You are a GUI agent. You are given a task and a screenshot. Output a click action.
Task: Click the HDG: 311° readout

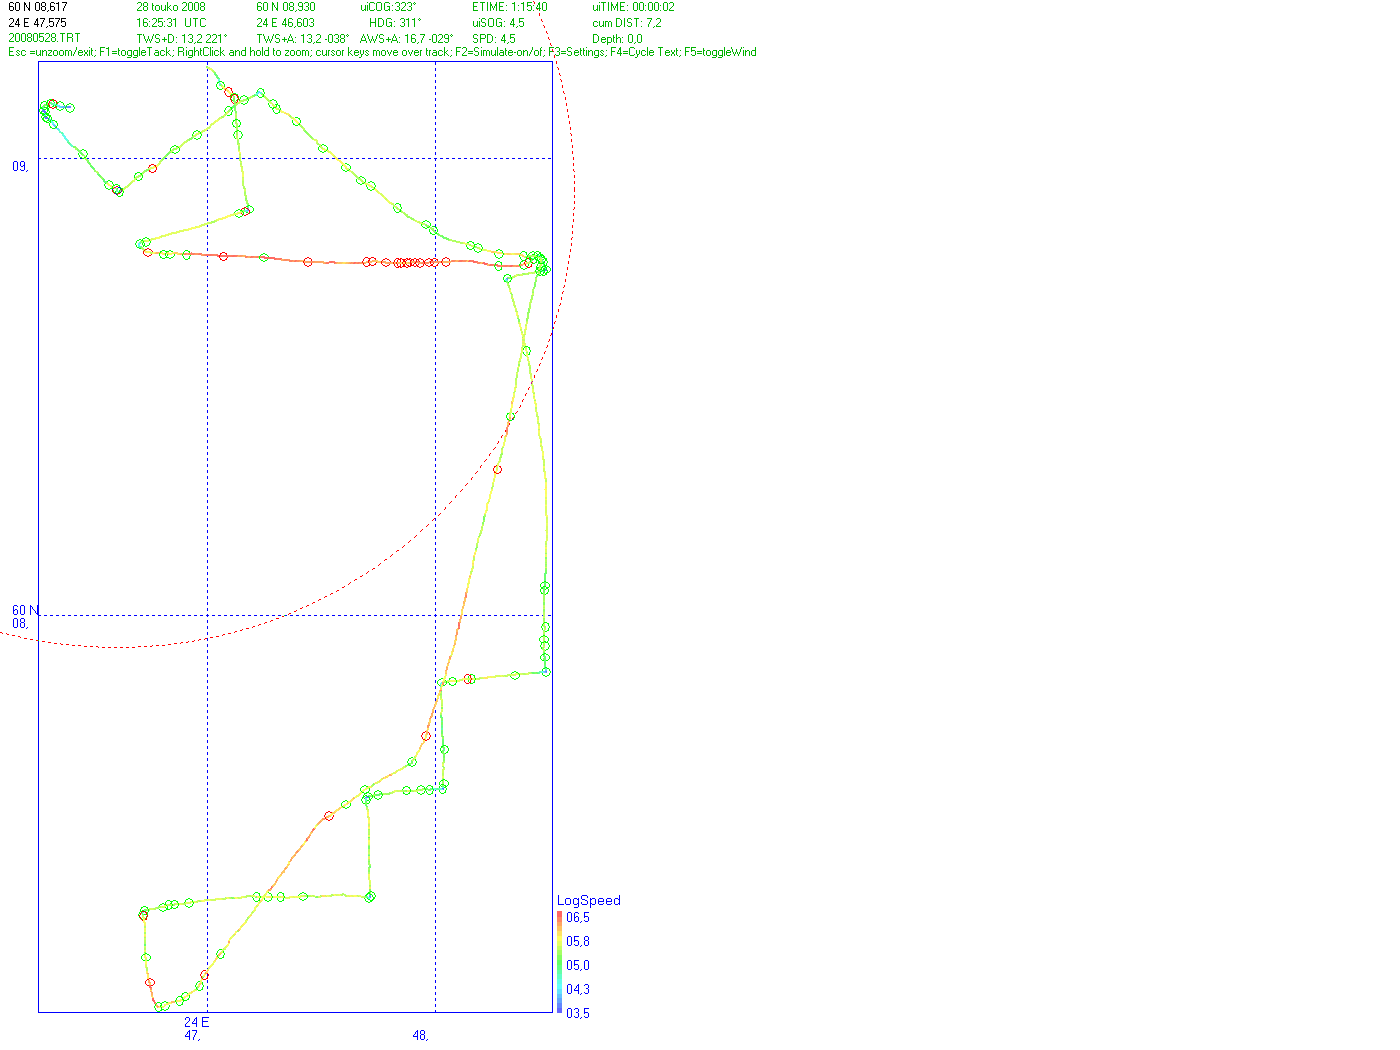point(395,23)
